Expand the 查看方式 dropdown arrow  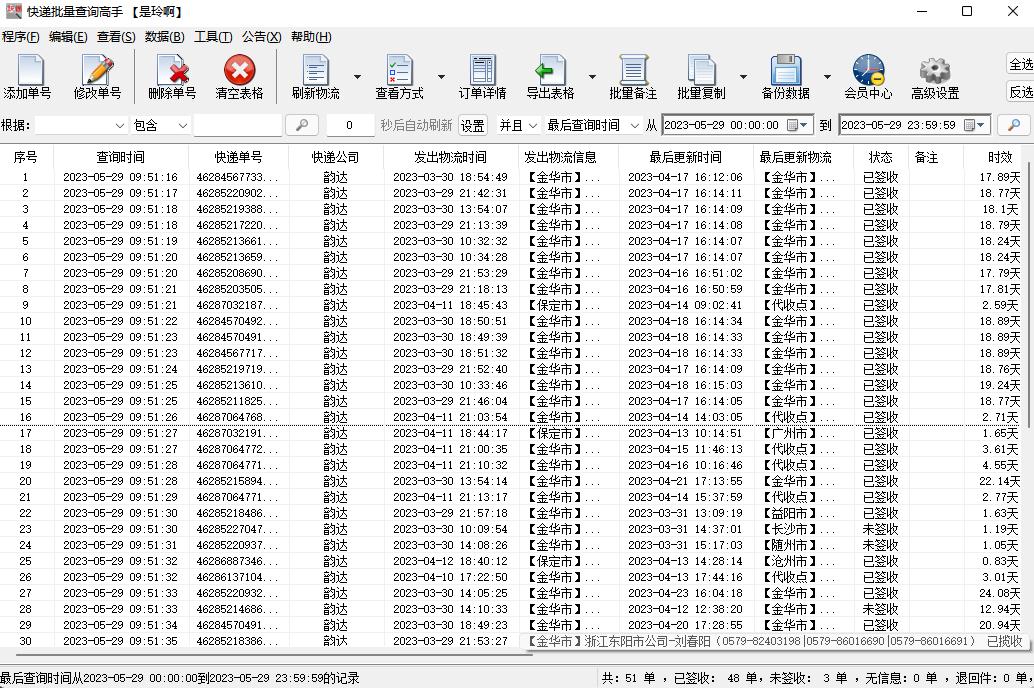[441, 77]
